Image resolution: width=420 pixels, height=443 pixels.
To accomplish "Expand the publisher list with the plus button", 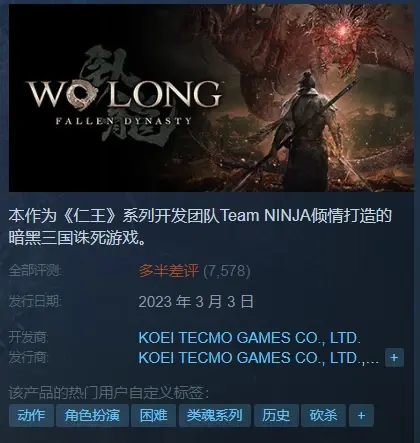I will tap(394, 358).
